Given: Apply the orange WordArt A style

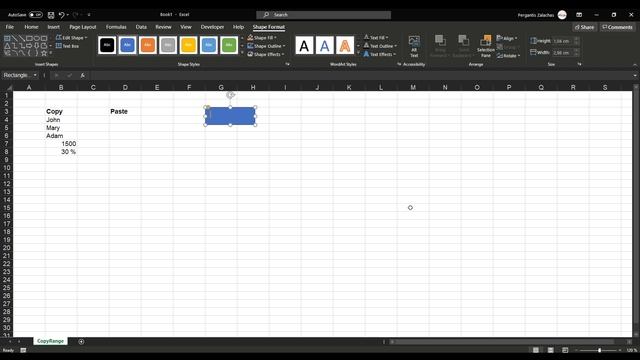Looking at the screenshot, I should tap(345, 46).
